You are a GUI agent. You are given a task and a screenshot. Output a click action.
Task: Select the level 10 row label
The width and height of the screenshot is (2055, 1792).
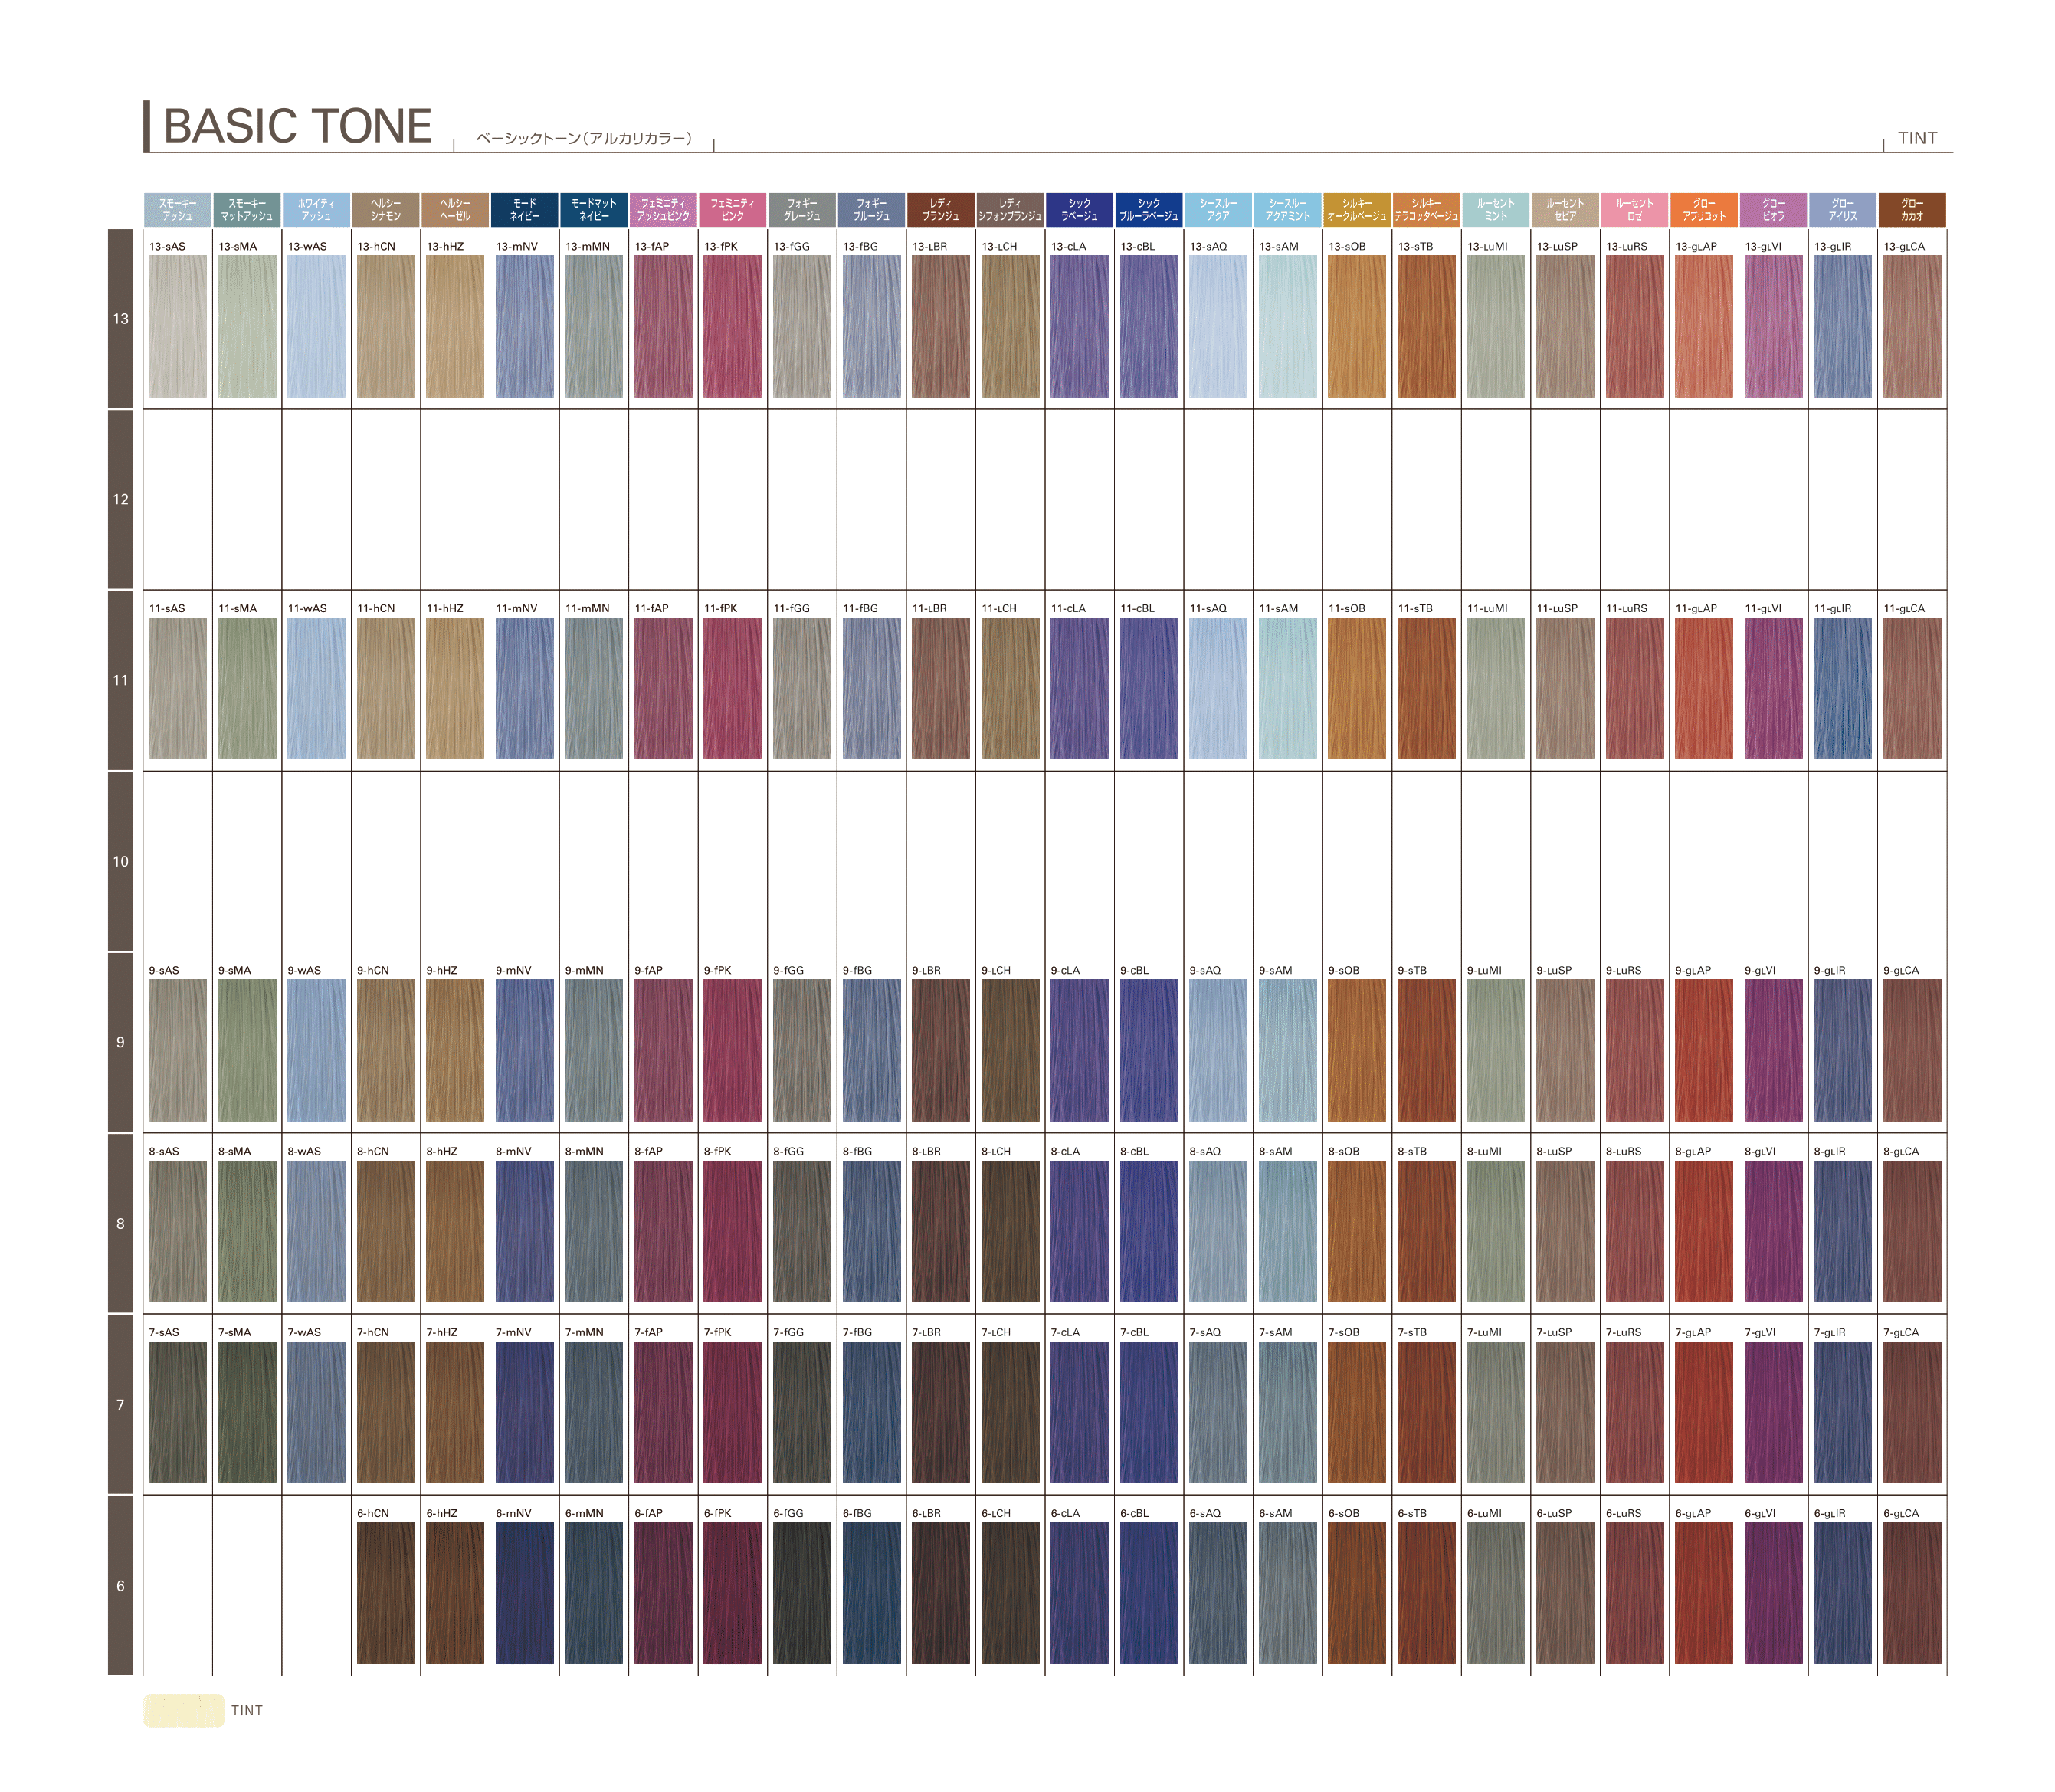click(x=120, y=861)
